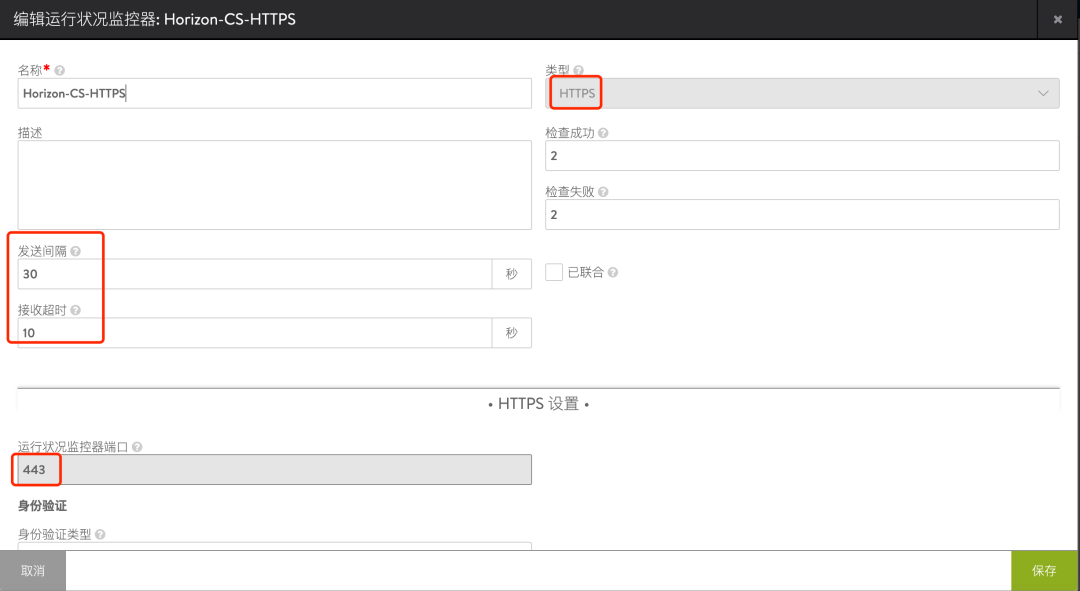
Task: Click the 接收超时 field showing 10
Action: coord(255,333)
